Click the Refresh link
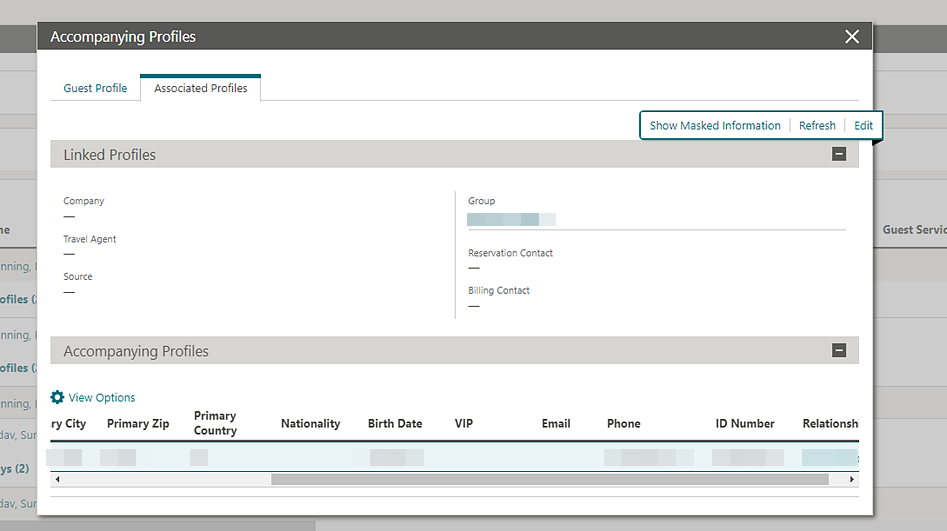This screenshot has height=531, width=947. [817, 126]
